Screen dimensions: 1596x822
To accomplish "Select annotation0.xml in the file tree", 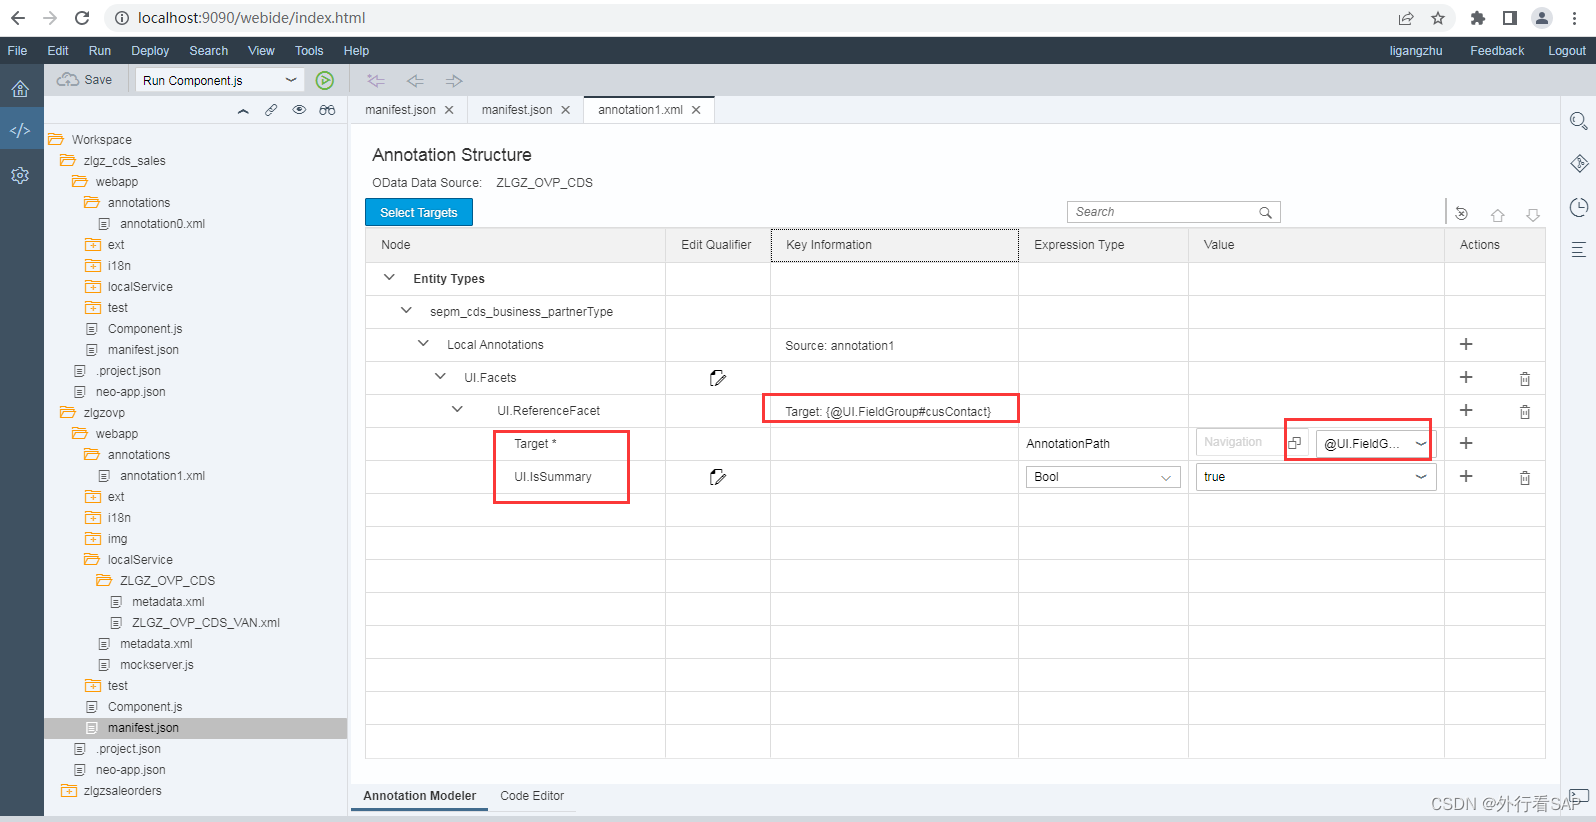I will (x=162, y=224).
